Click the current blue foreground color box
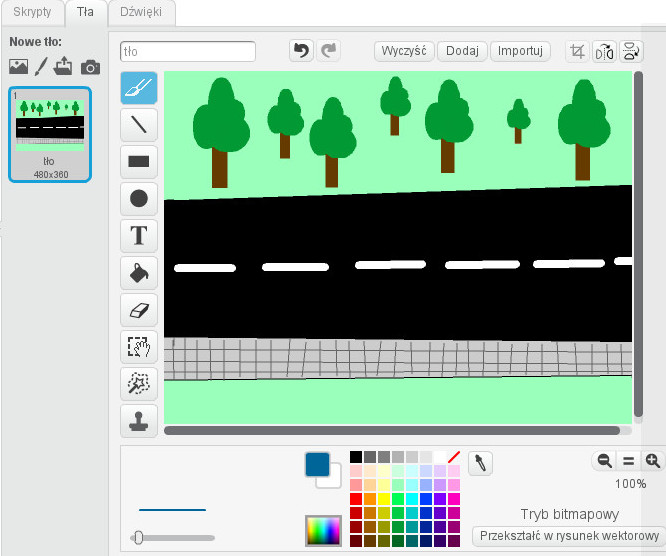 [x=317, y=464]
